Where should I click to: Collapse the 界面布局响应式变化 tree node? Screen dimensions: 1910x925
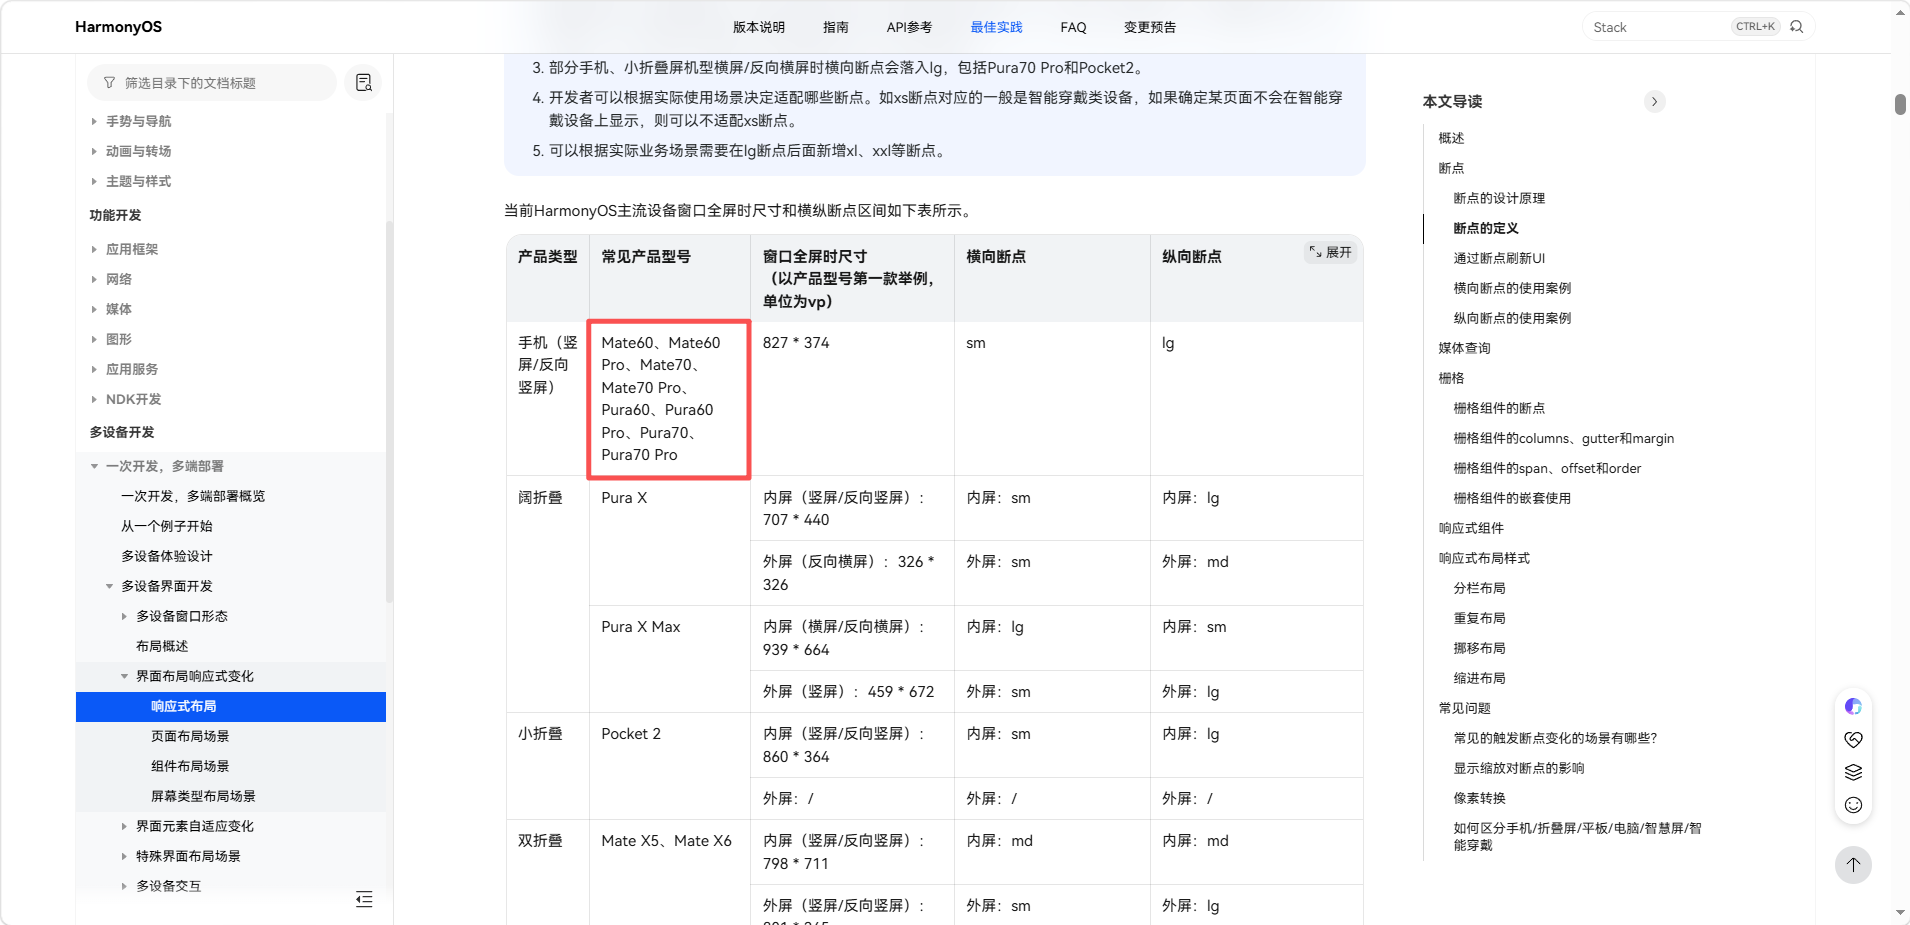point(124,676)
